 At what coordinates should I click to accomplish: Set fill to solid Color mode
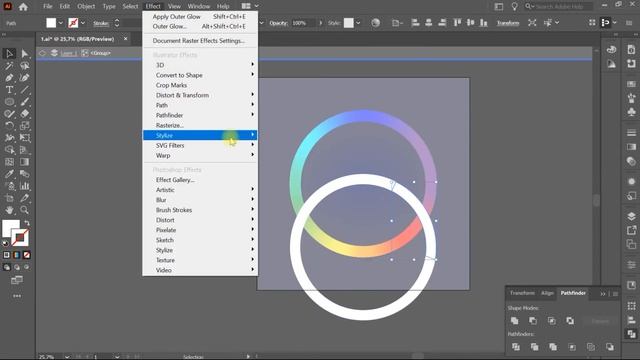coord(7,255)
